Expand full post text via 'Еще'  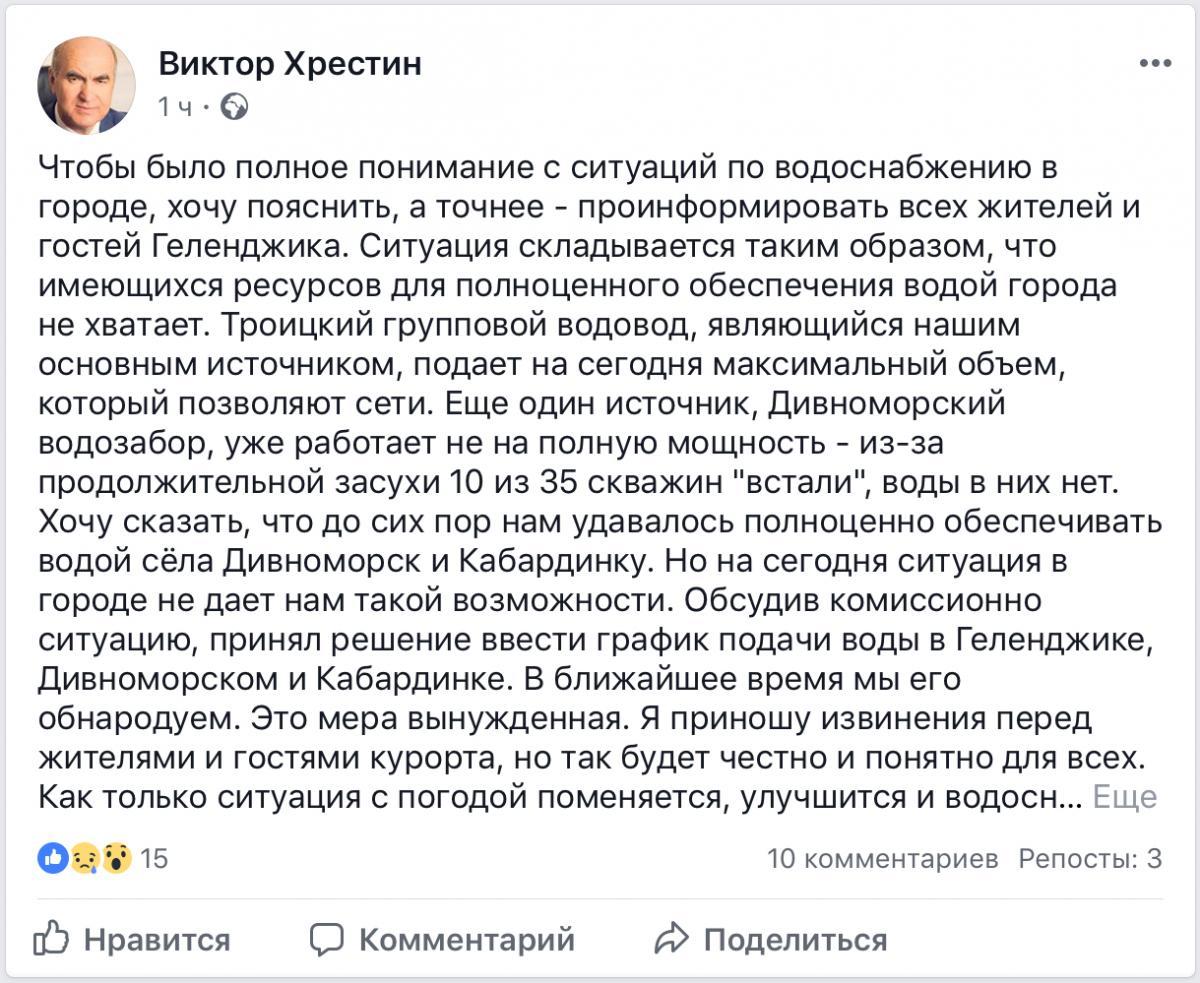coord(1125,797)
